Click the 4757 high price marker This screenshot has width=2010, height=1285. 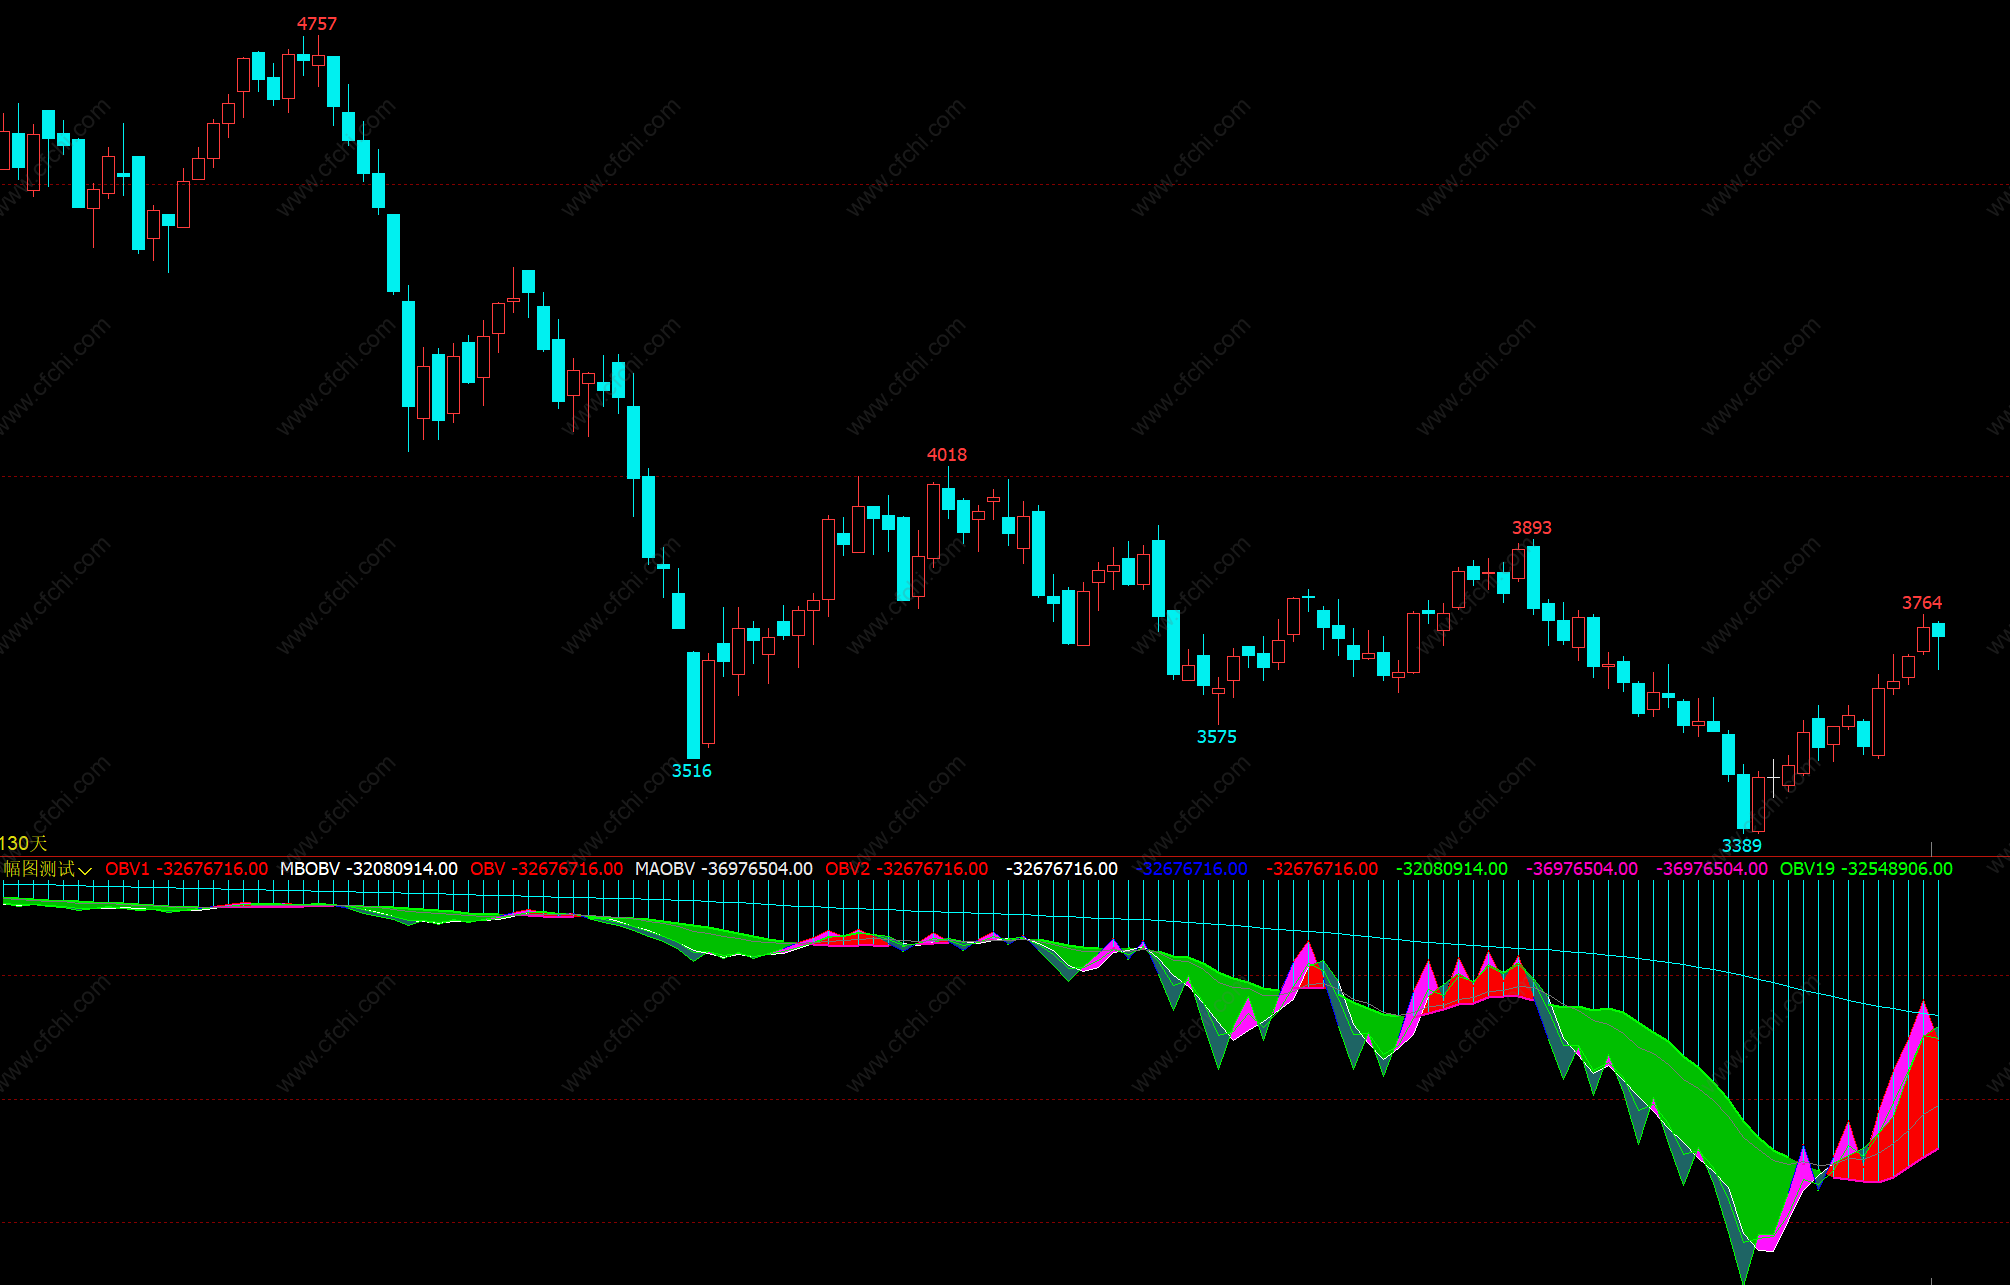tap(317, 24)
